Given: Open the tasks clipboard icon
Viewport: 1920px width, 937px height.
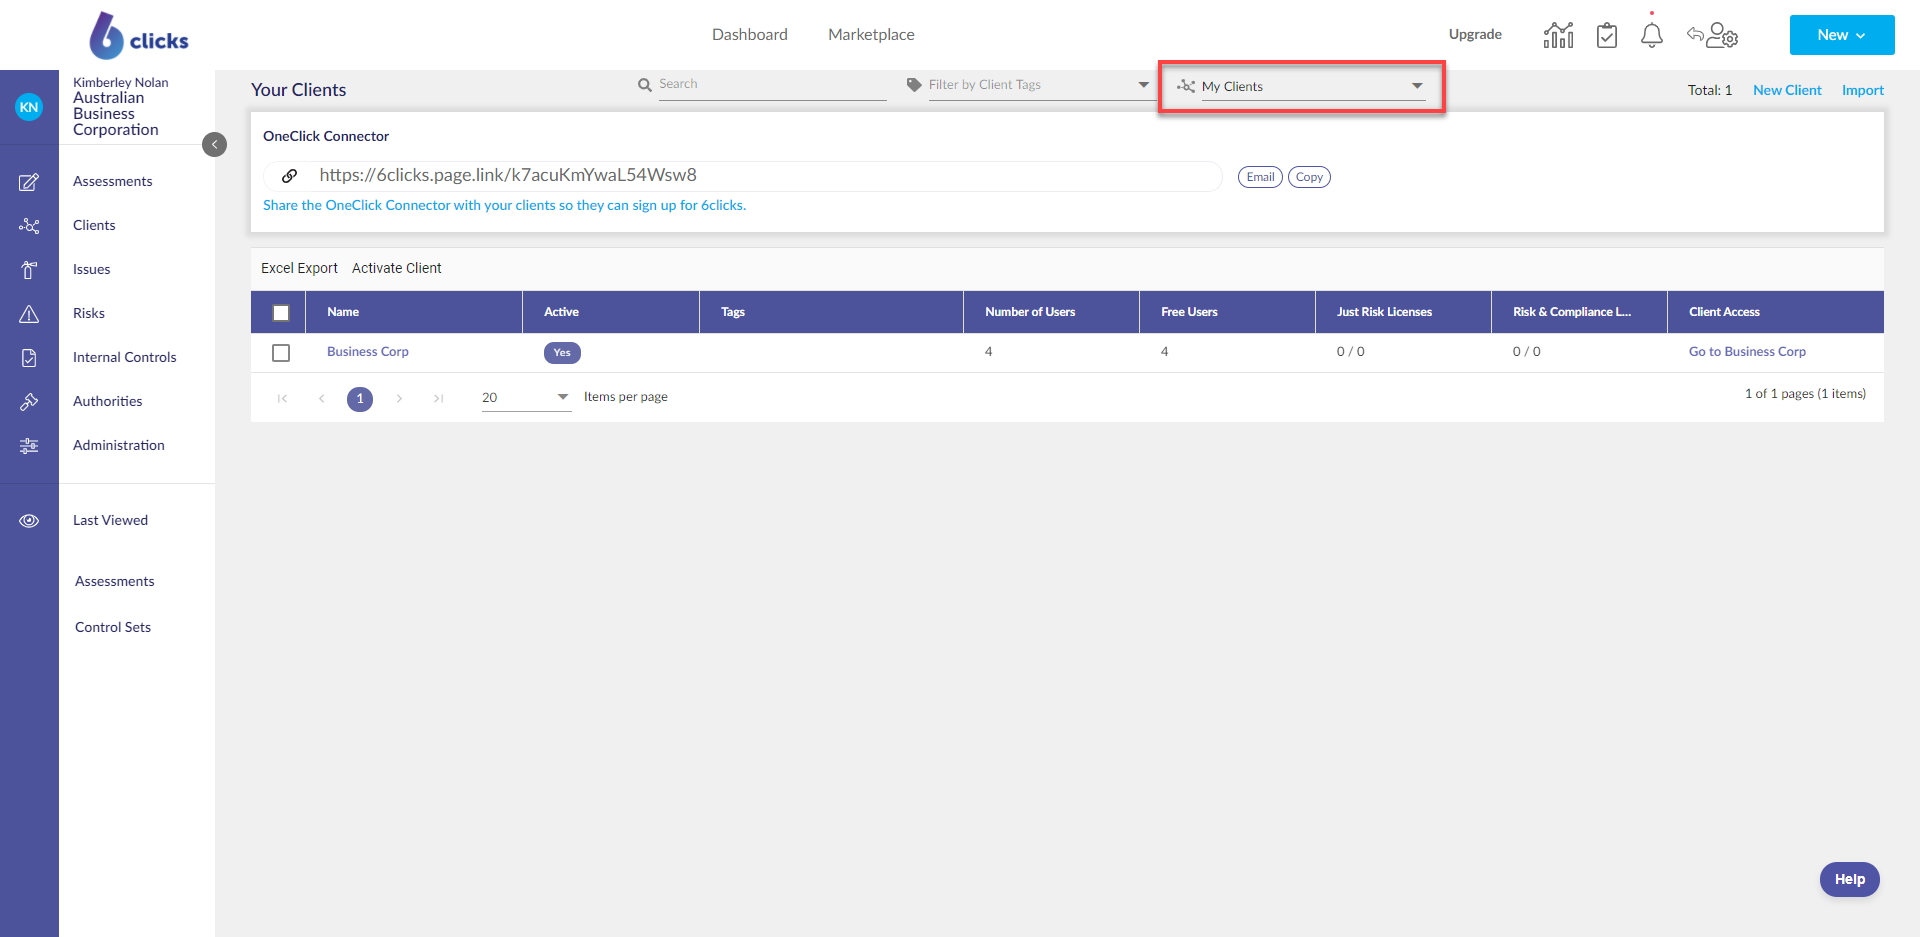Looking at the screenshot, I should [1607, 35].
